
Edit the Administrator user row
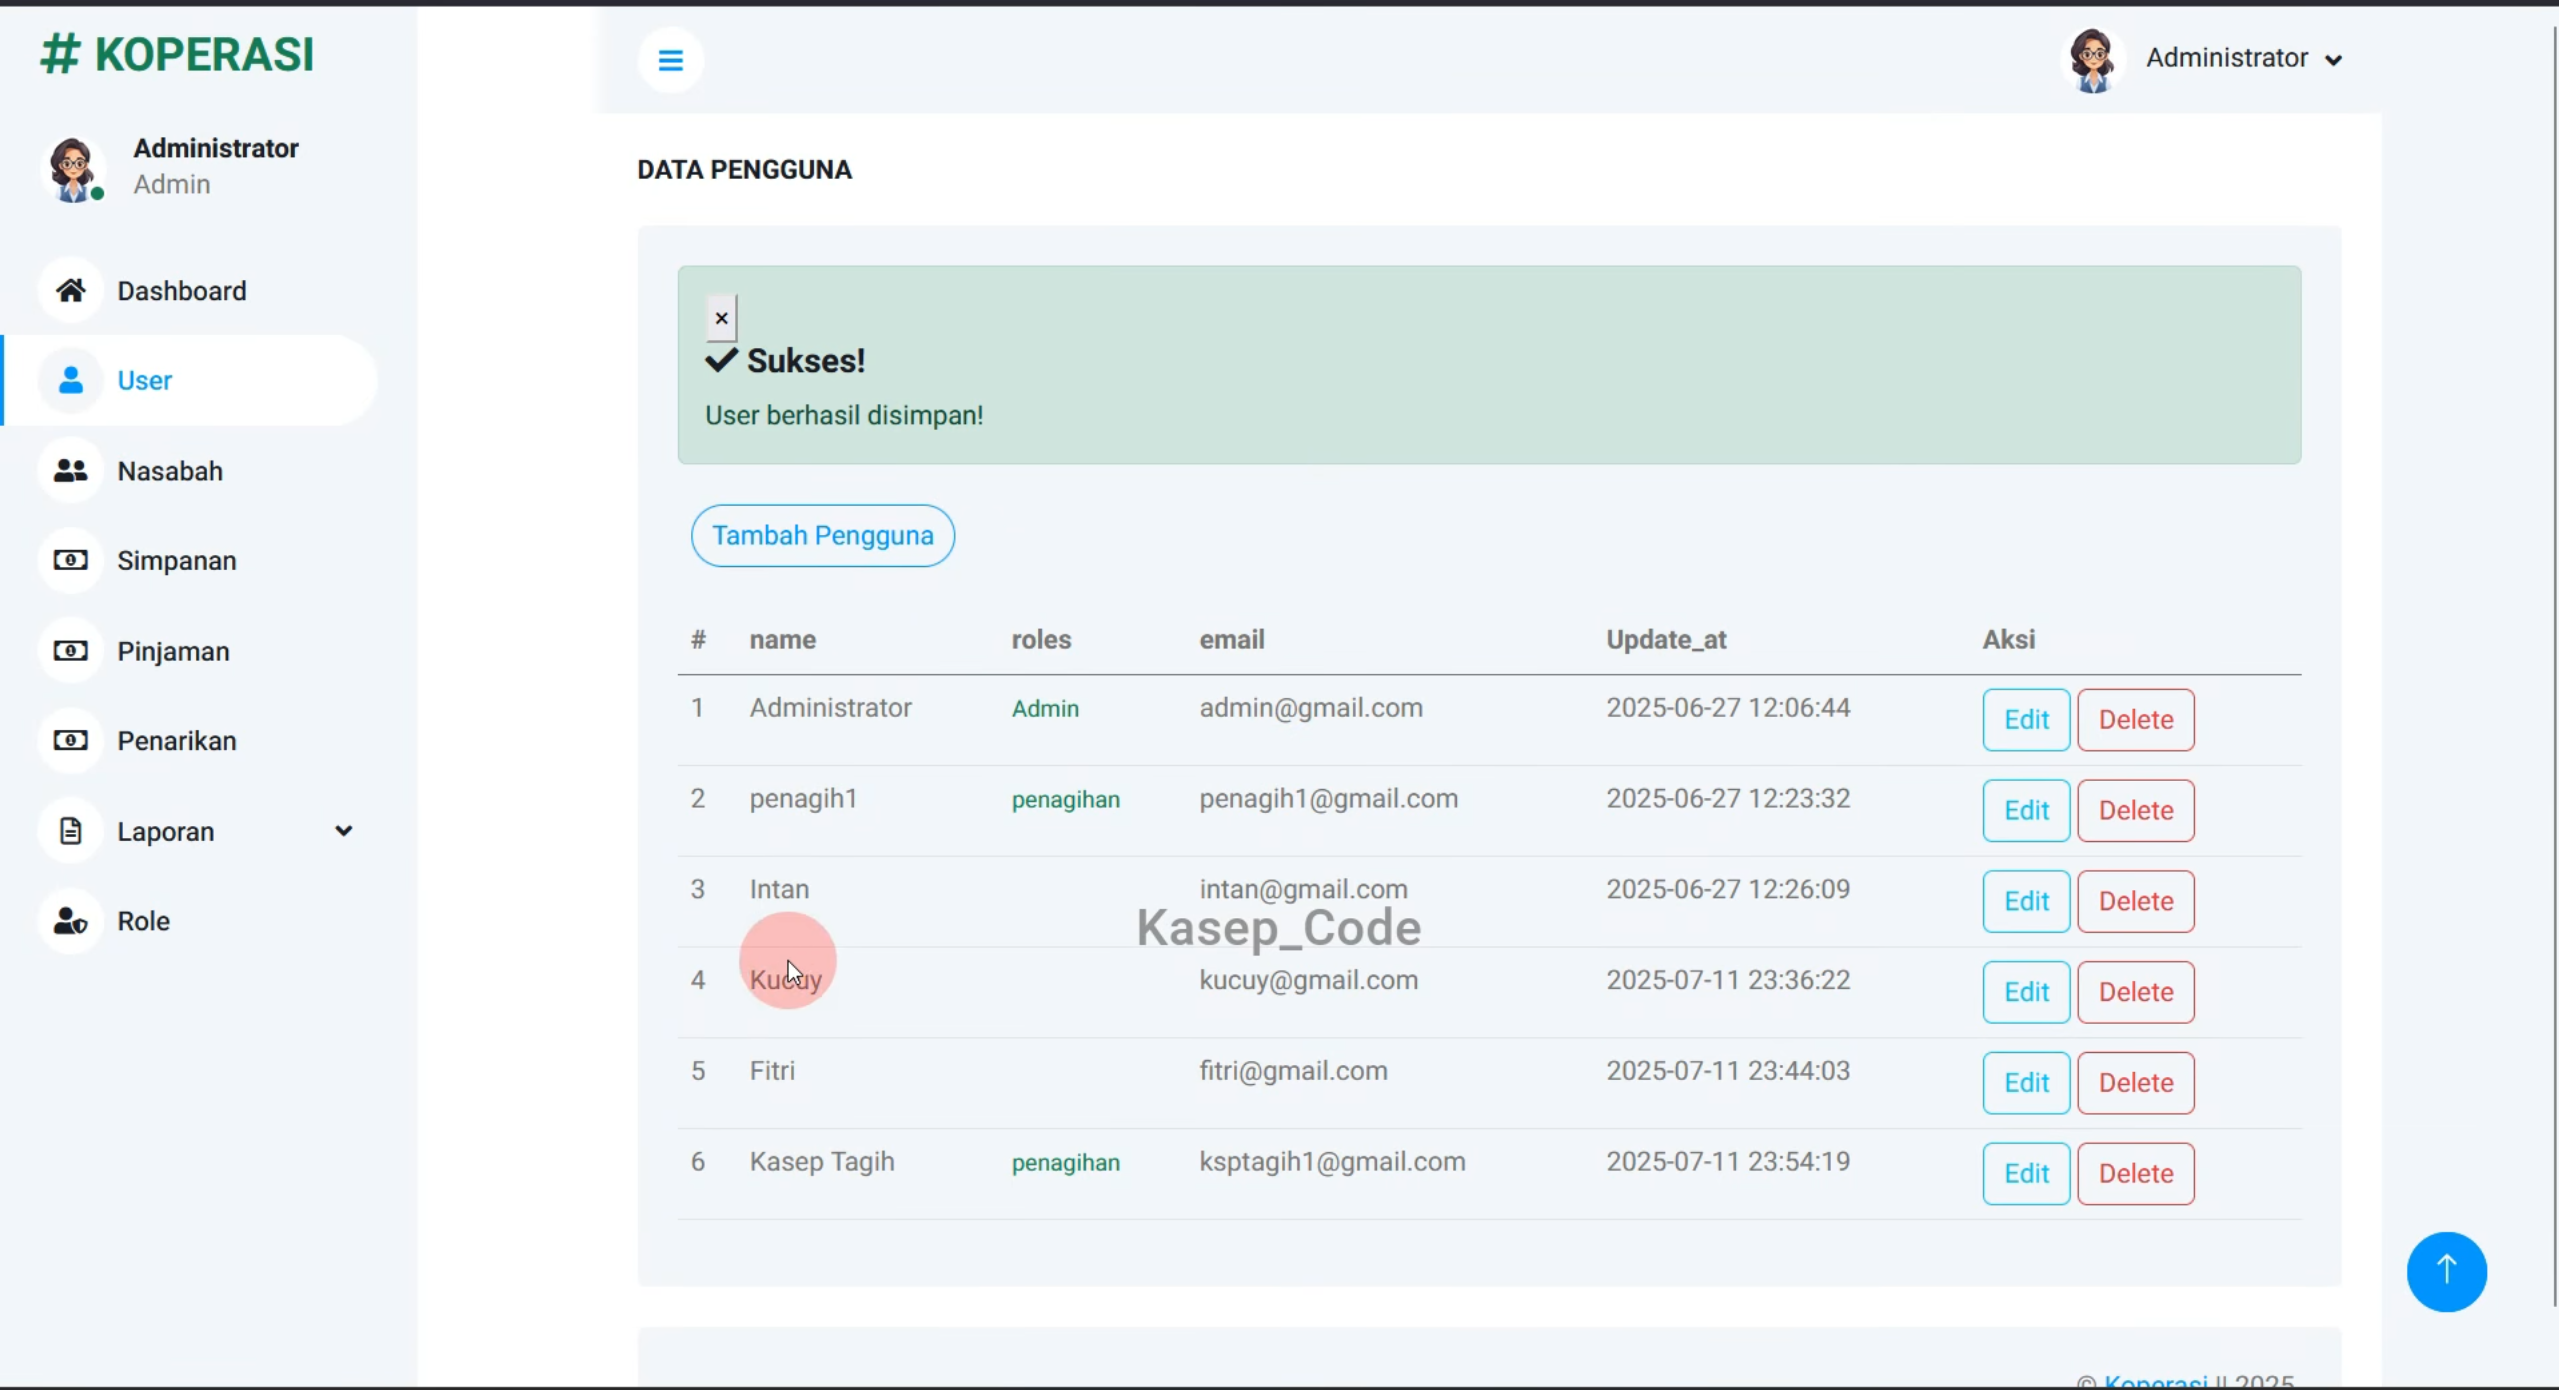(2026, 719)
